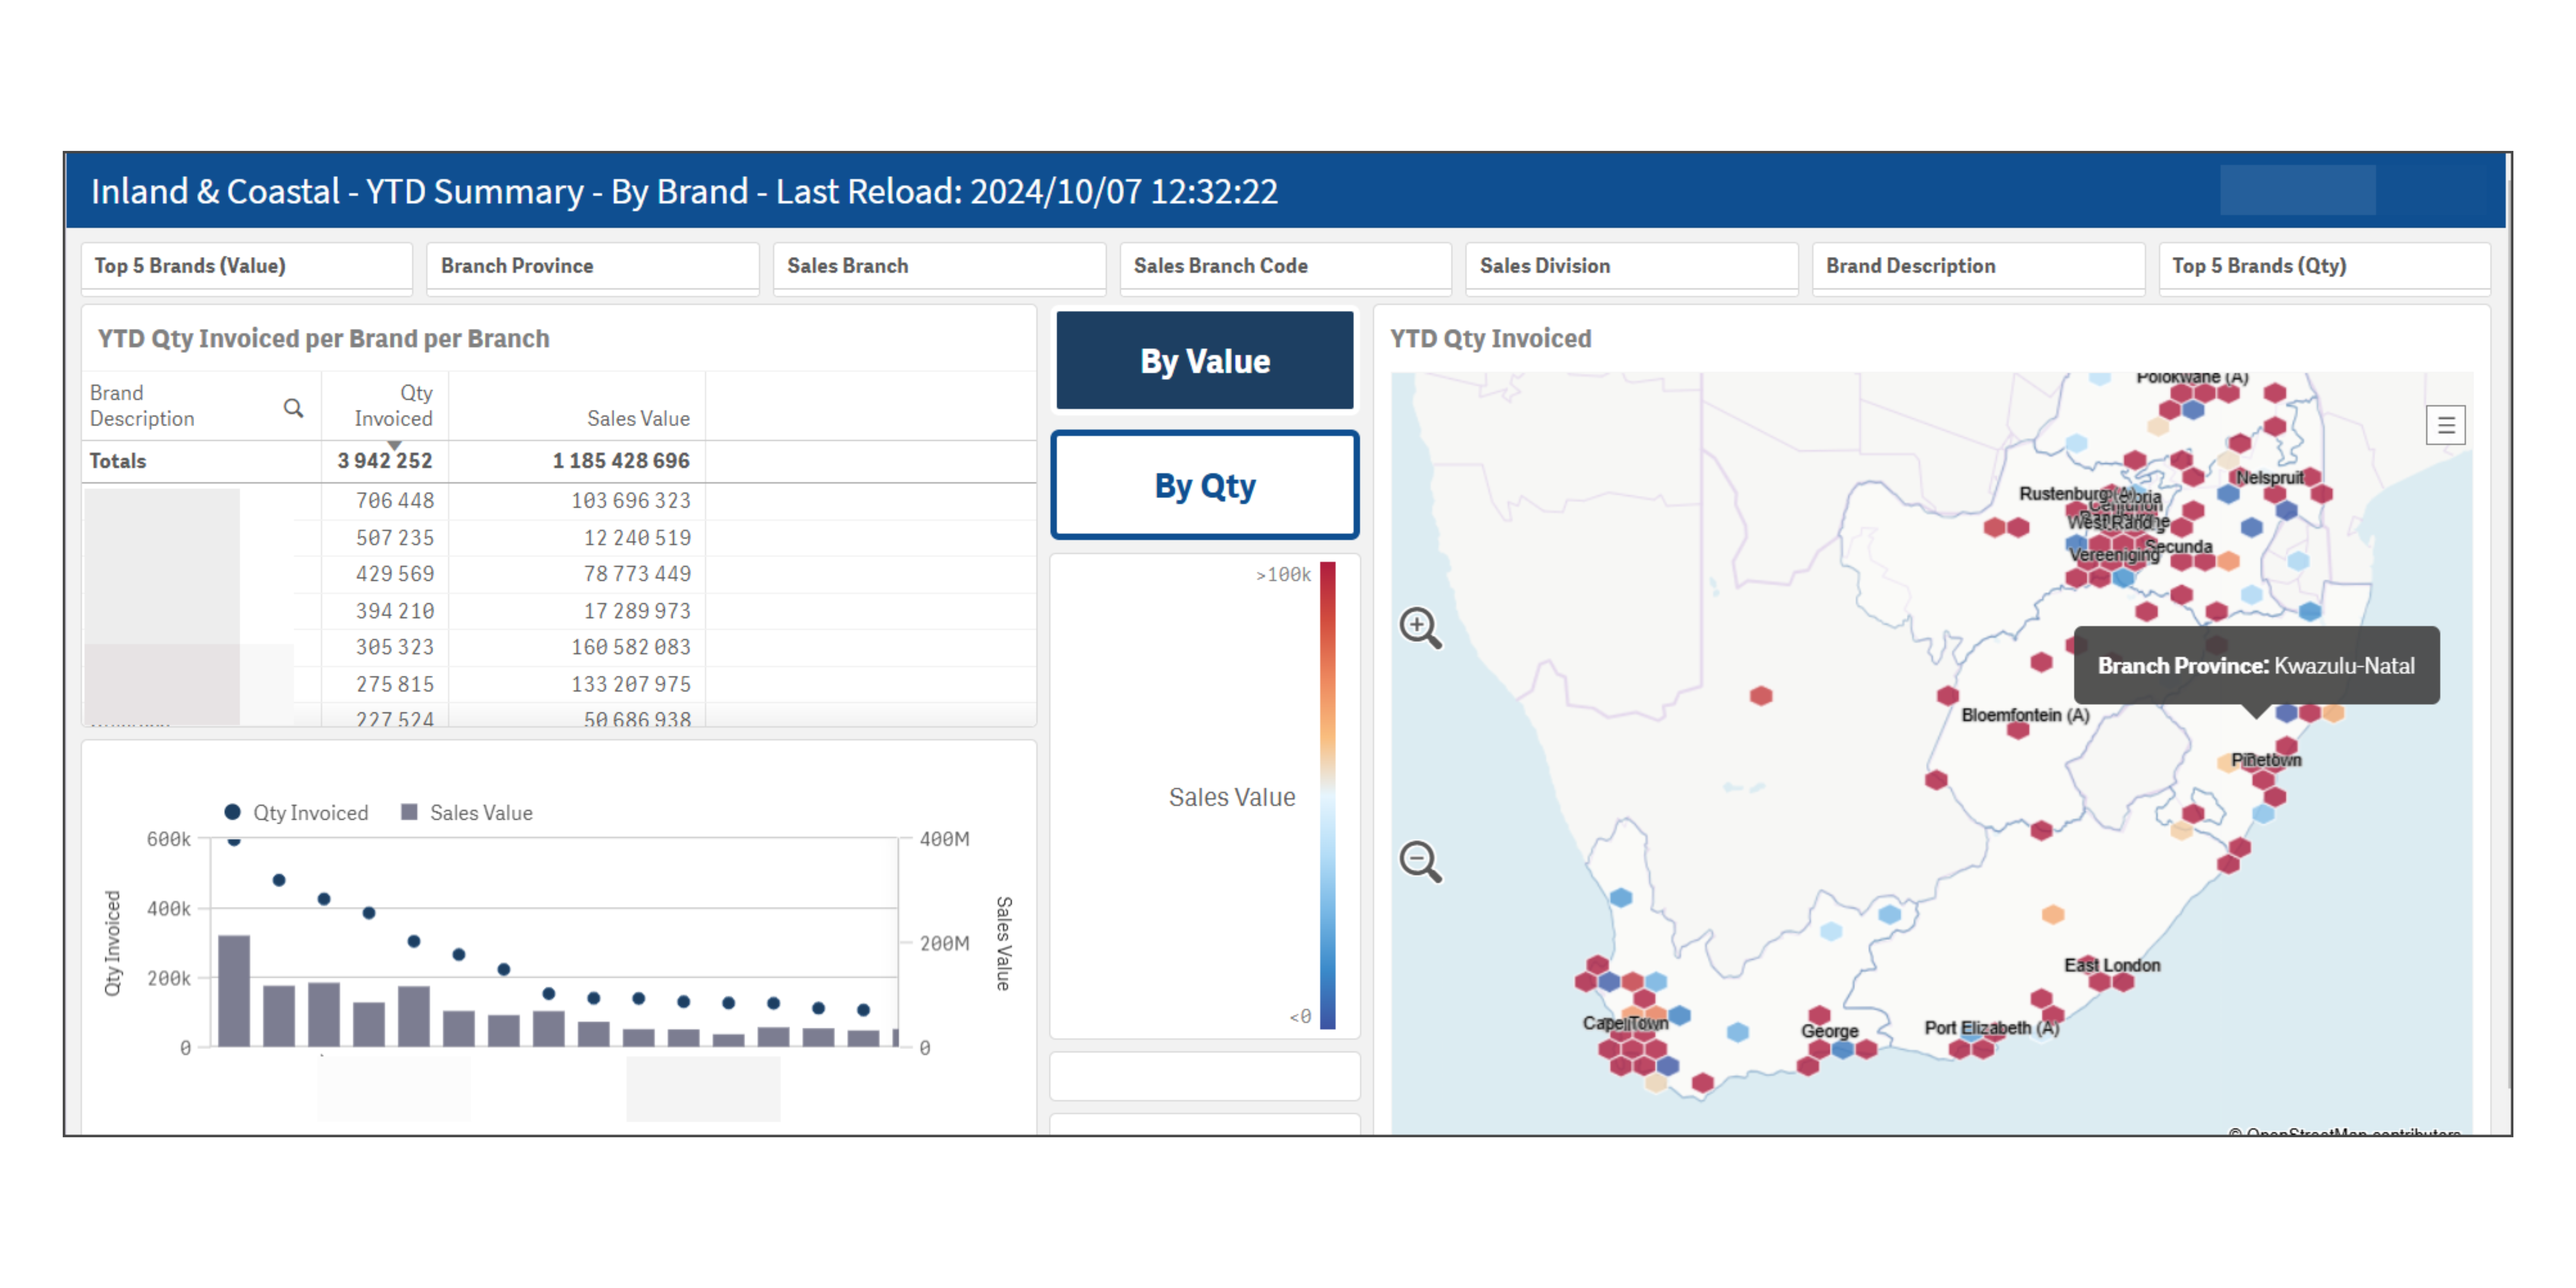Click the Qty Invoiced legend dot
The width and height of the screenshot is (2576, 1288).
tap(233, 812)
